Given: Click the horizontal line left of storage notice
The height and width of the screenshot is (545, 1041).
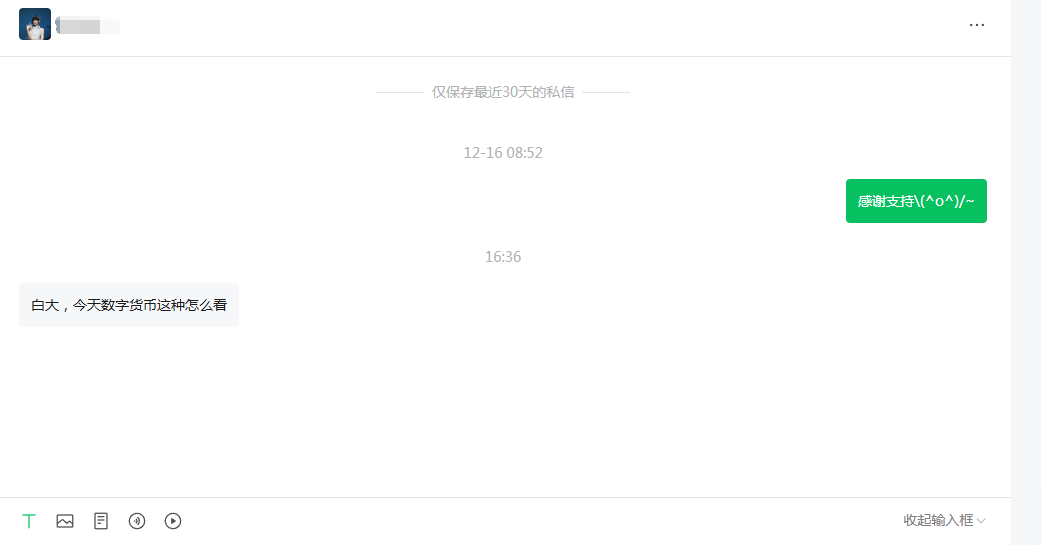Looking at the screenshot, I should [400, 92].
